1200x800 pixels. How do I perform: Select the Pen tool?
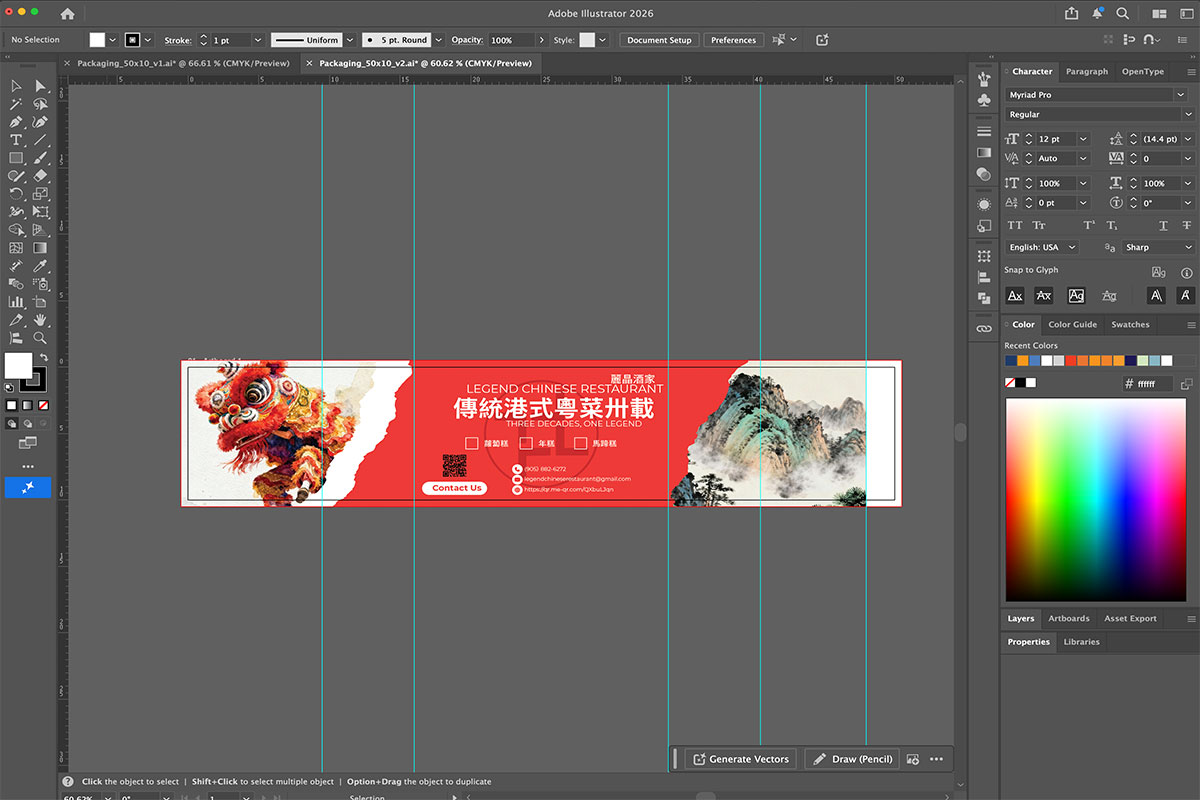coord(16,121)
